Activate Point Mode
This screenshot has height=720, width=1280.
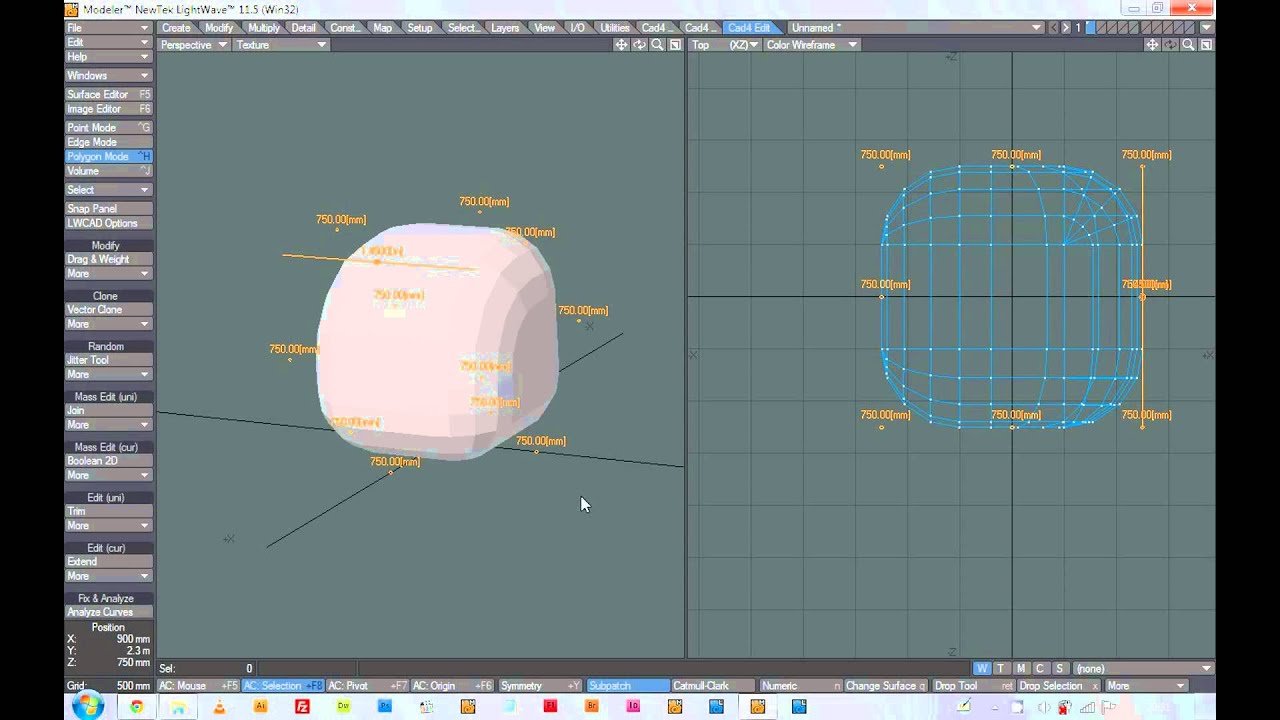point(108,128)
